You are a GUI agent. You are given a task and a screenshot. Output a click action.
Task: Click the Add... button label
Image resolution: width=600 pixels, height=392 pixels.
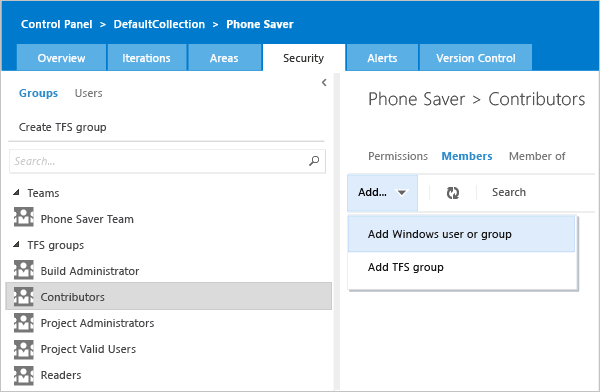(x=372, y=192)
